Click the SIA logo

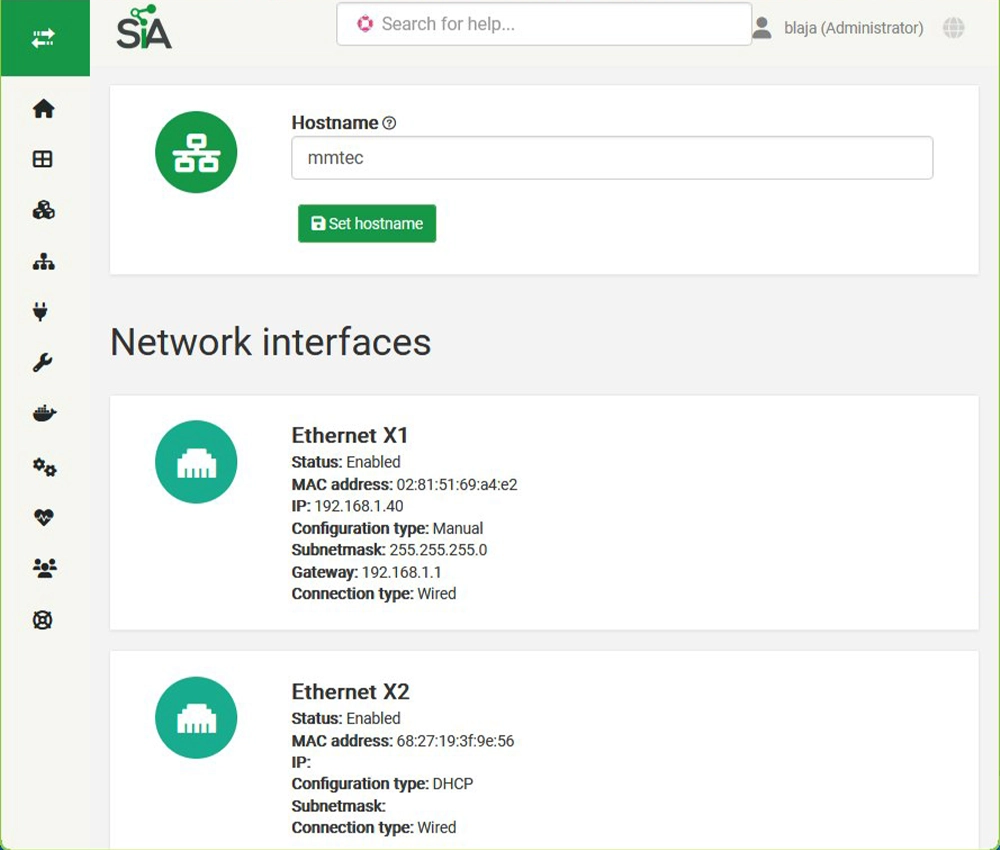[144, 27]
